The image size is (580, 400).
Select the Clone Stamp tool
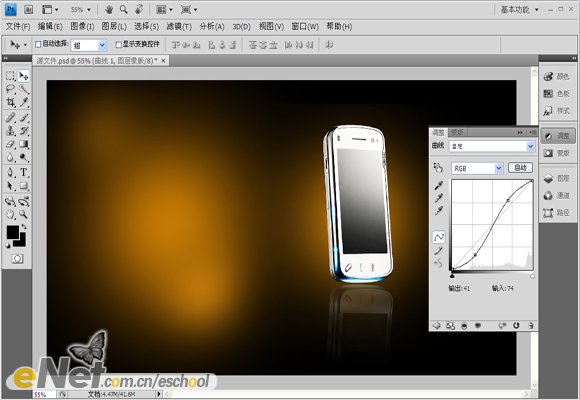pyautogui.click(x=10, y=131)
